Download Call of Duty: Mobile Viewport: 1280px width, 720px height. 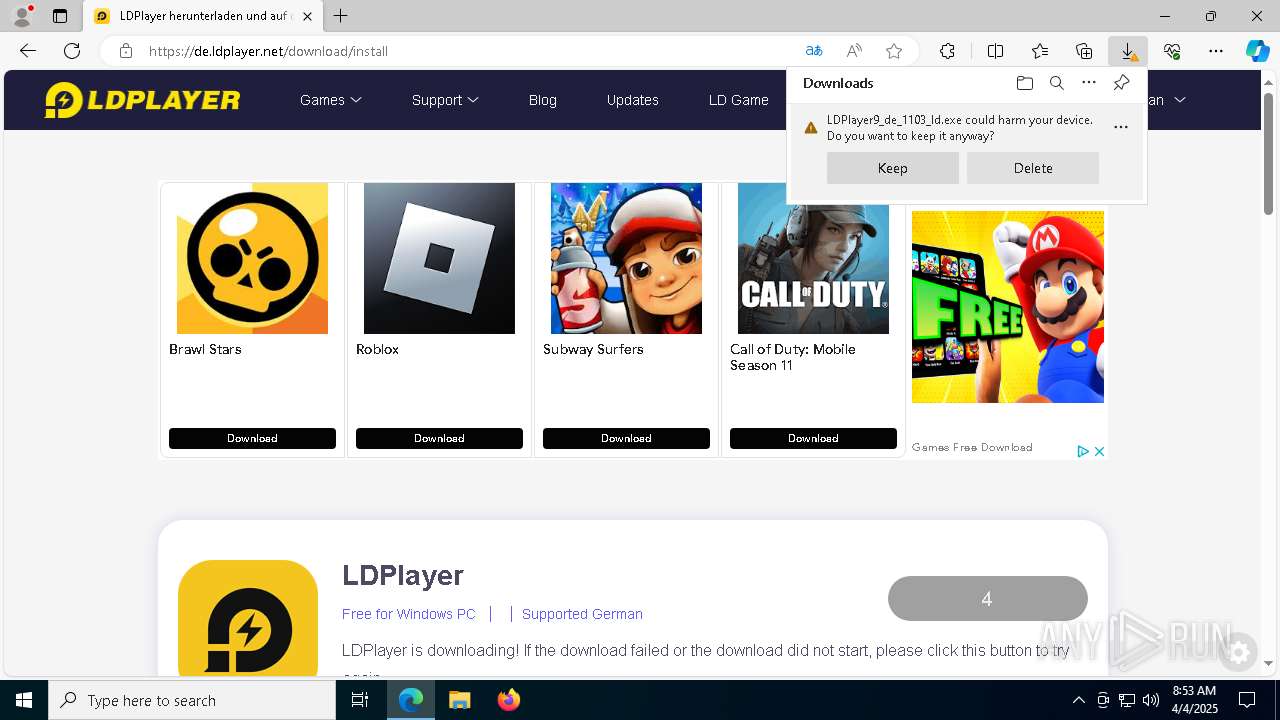tap(813, 438)
